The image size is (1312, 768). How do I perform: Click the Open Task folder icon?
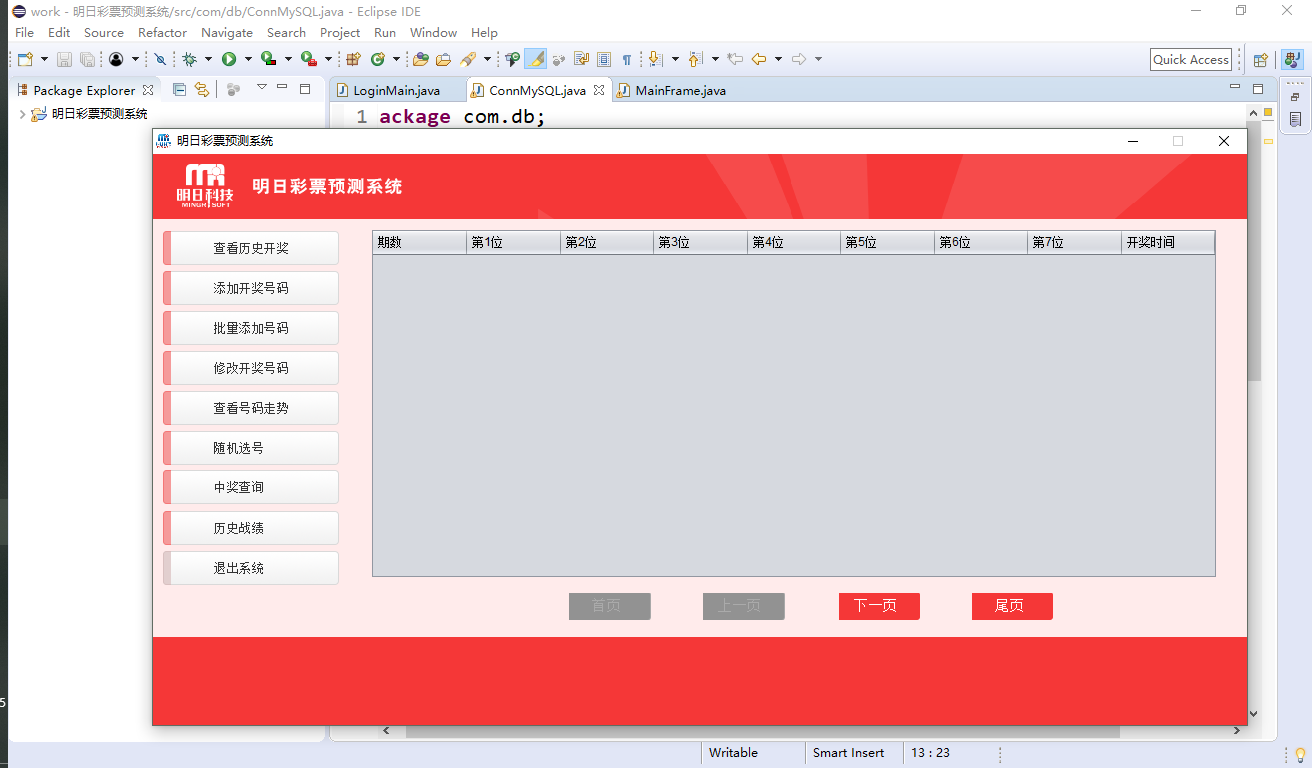tap(443, 59)
